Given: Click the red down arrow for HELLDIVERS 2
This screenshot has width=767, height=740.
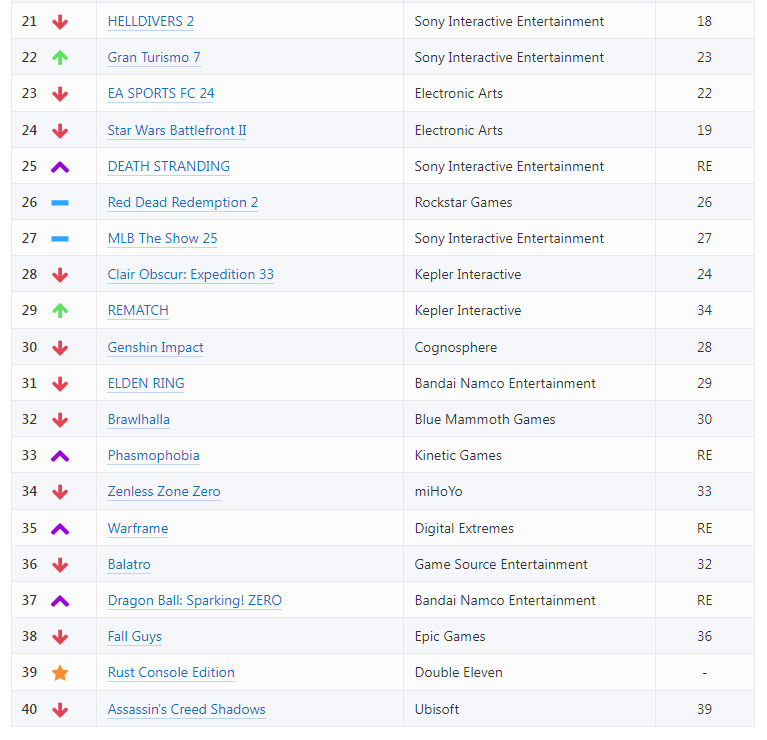Looking at the screenshot, I should (60, 22).
